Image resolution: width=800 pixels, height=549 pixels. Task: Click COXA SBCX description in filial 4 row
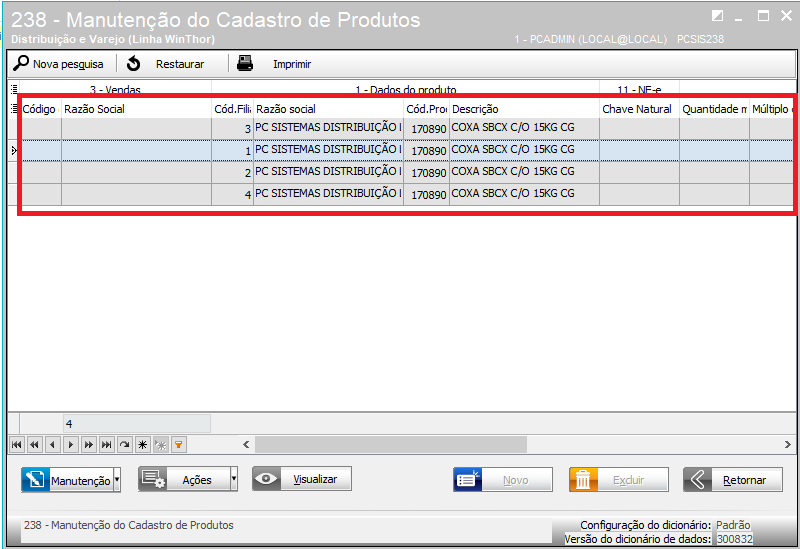coord(524,194)
